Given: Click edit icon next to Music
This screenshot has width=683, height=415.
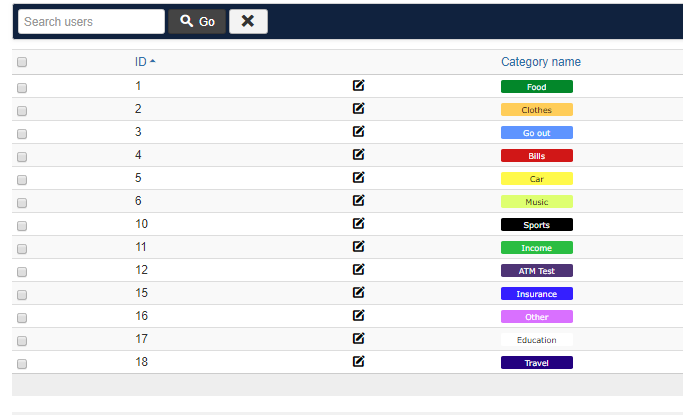Looking at the screenshot, I should coord(359,201).
